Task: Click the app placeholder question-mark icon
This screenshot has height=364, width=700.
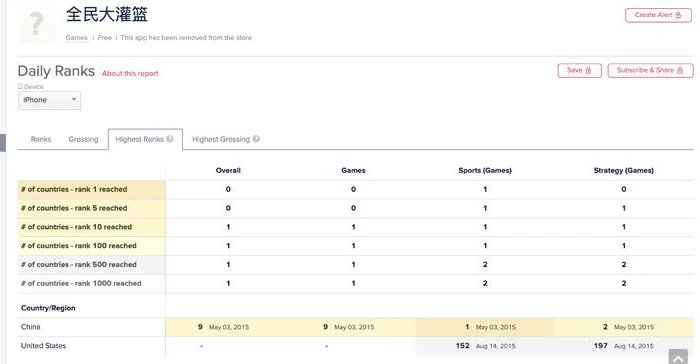Action: (37, 24)
